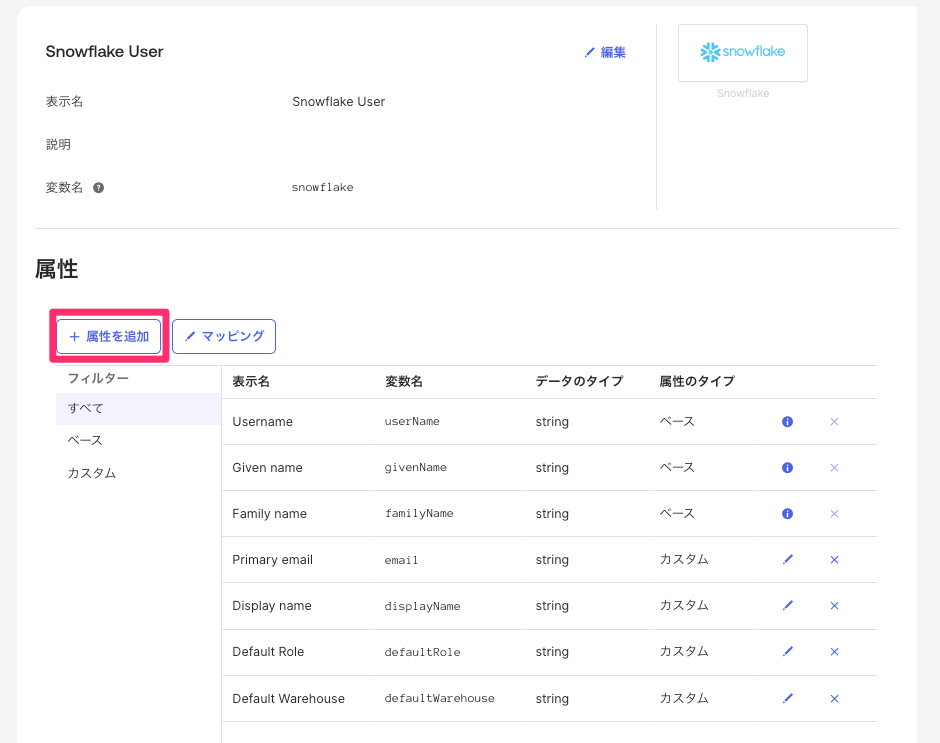Click the 編集 link for Snowflake User

coord(605,52)
